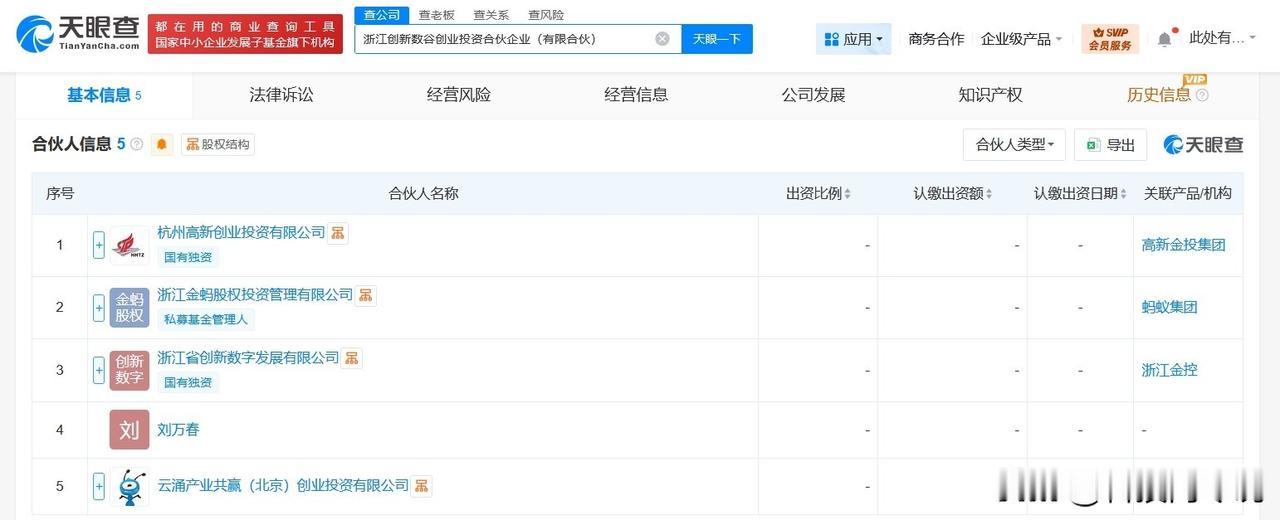Open the 浙江金控 related group link
Screen dimensions: 1280x520
[1169, 370]
